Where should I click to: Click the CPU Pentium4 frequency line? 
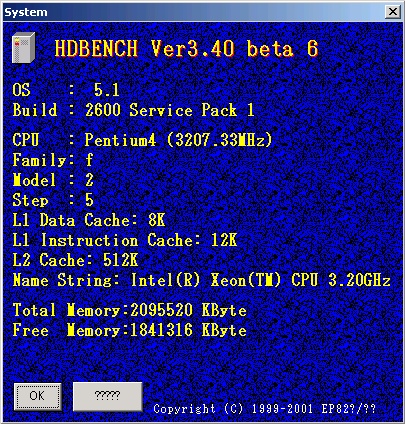pos(143,140)
